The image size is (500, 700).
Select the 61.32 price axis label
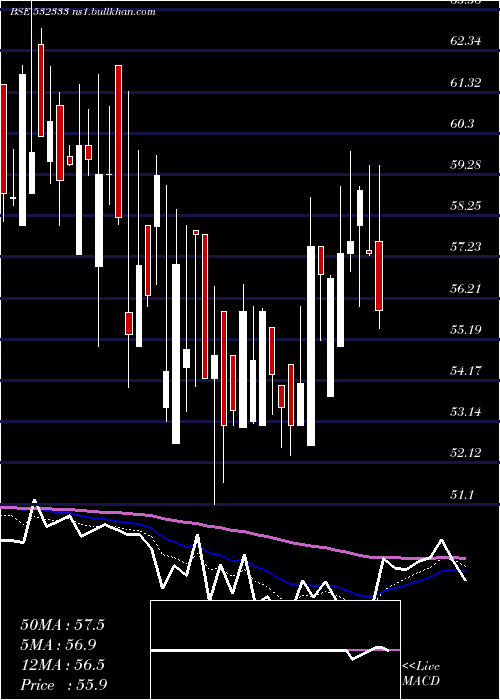click(x=466, y=82)
